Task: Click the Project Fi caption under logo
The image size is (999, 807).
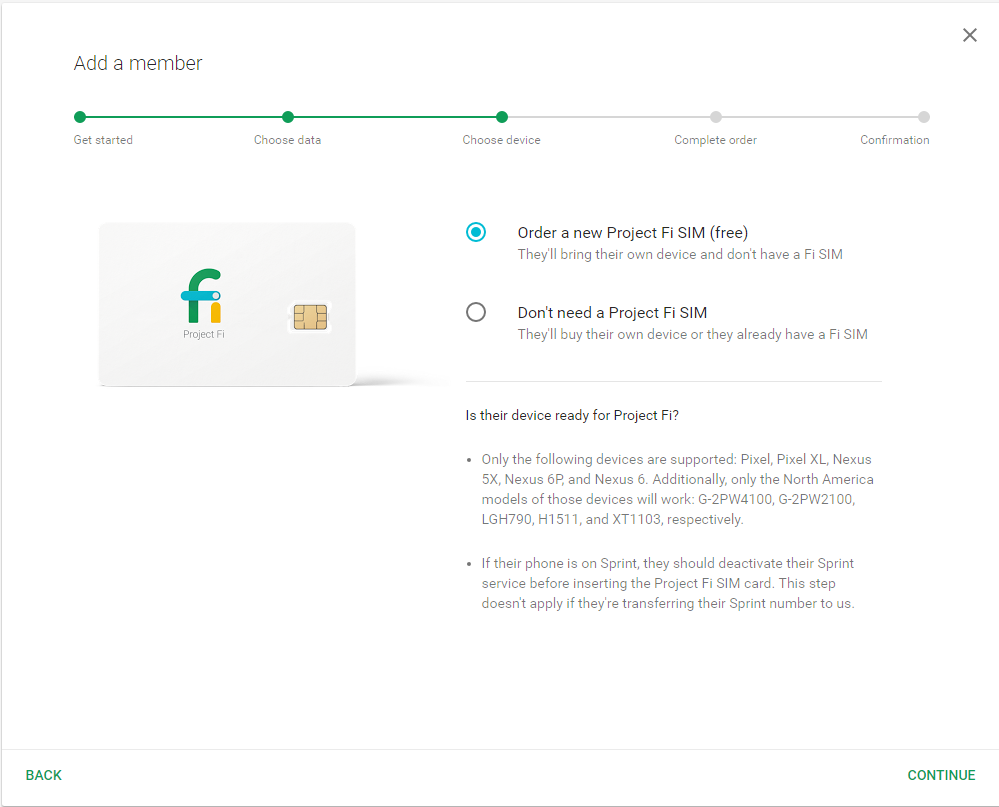Action: coord(204,334)
